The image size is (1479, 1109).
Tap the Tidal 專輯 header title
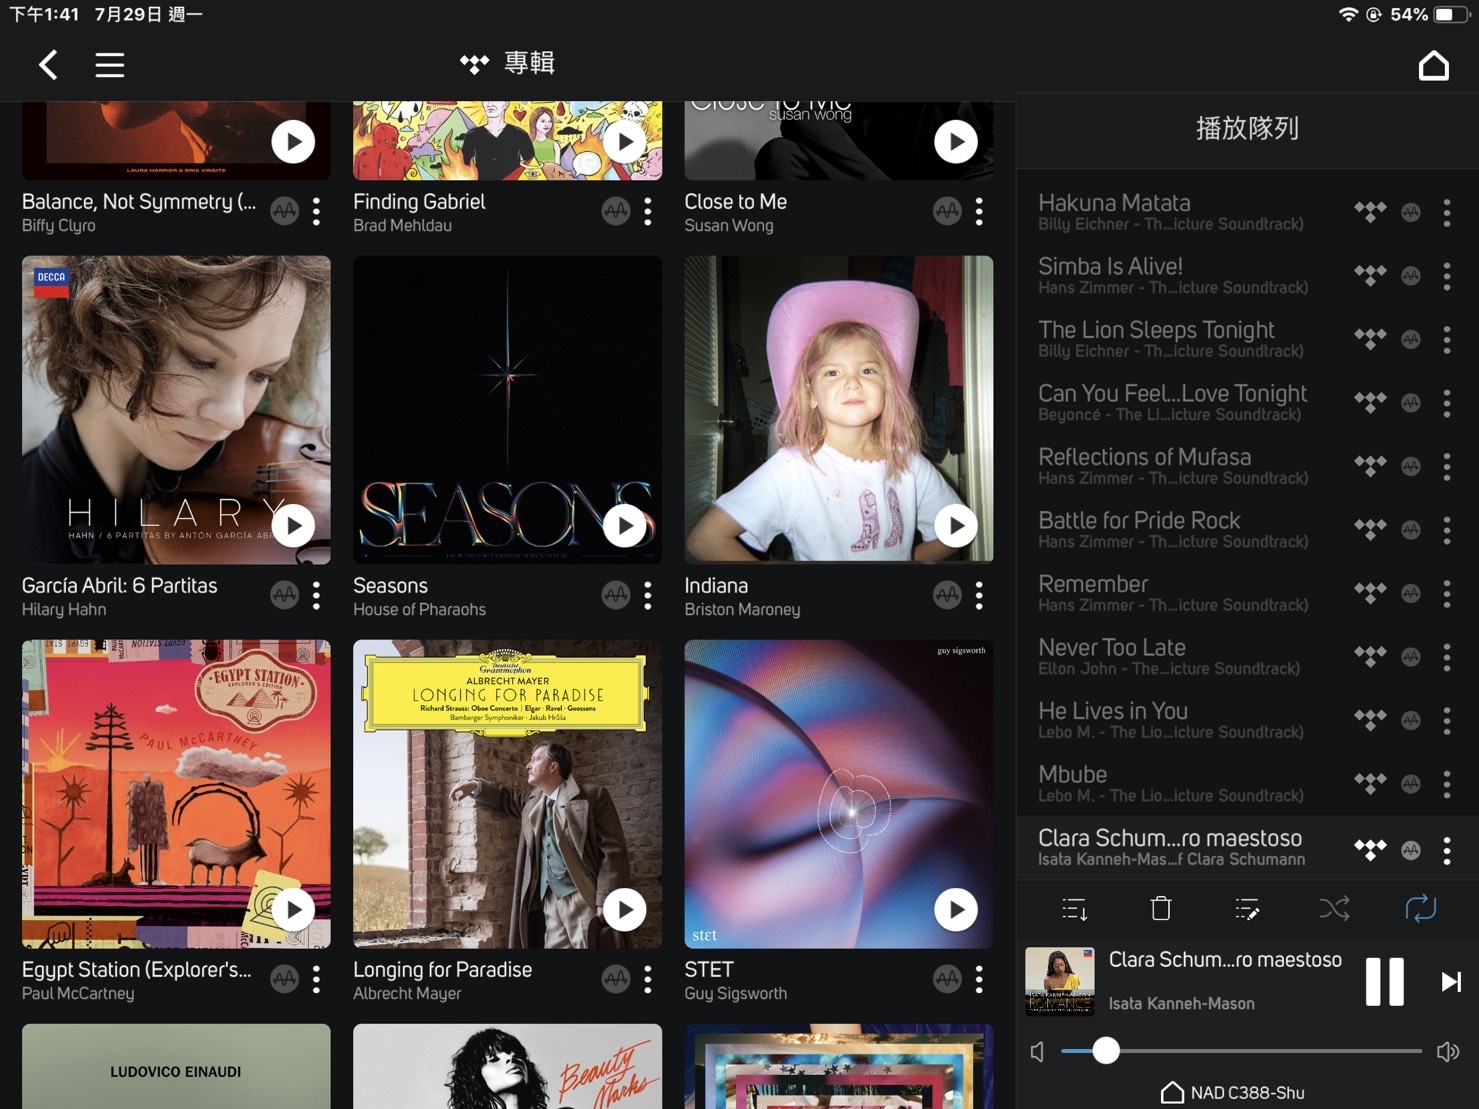coord(507,64)
